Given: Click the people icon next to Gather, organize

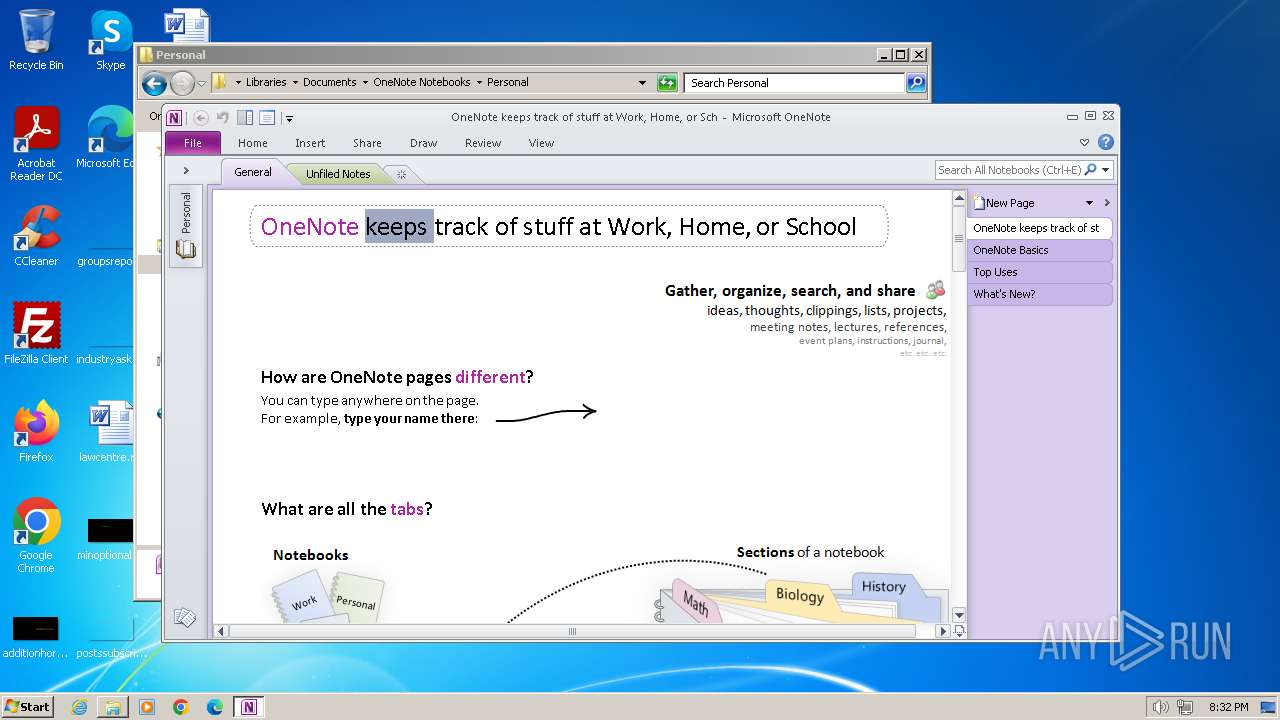Looking at the screenshot, I should click(x=936, y=290).
